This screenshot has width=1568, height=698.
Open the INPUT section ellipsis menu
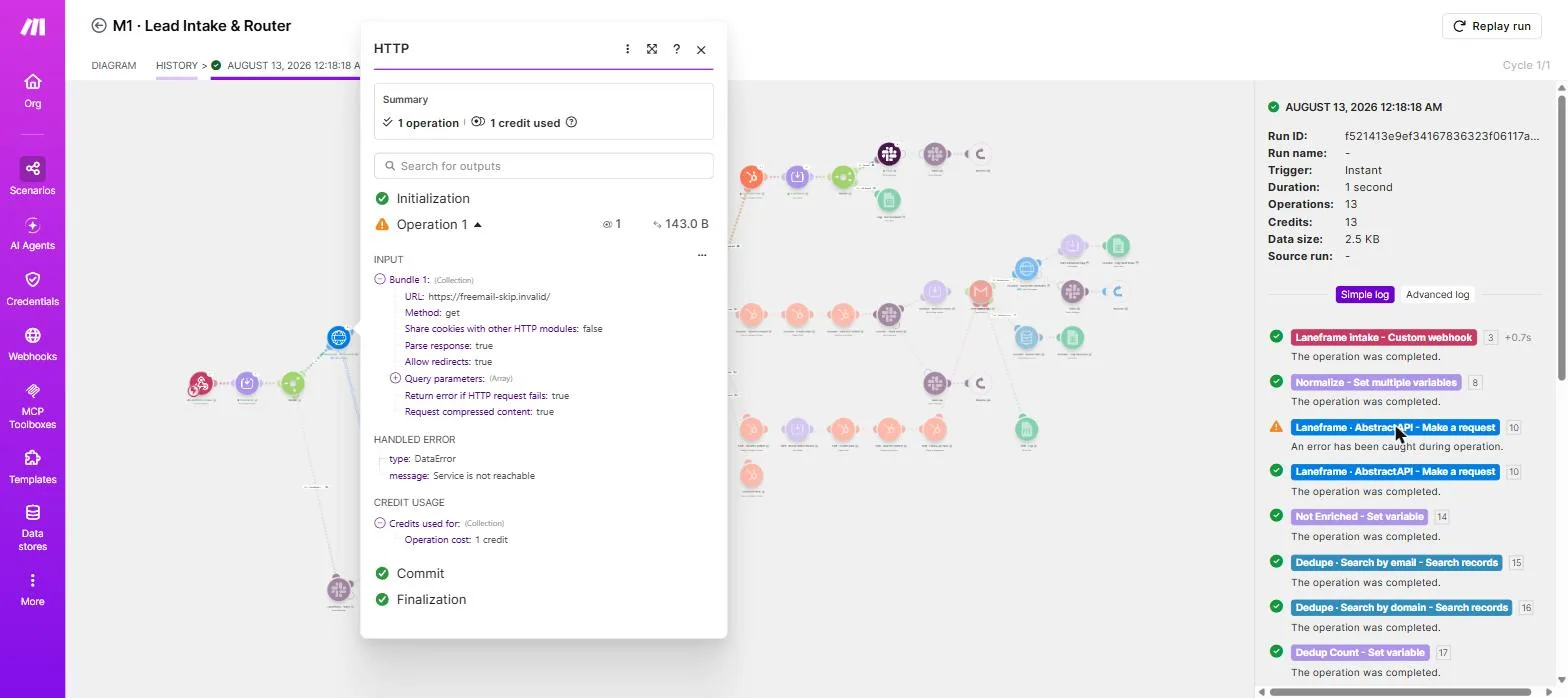[702, 255]
